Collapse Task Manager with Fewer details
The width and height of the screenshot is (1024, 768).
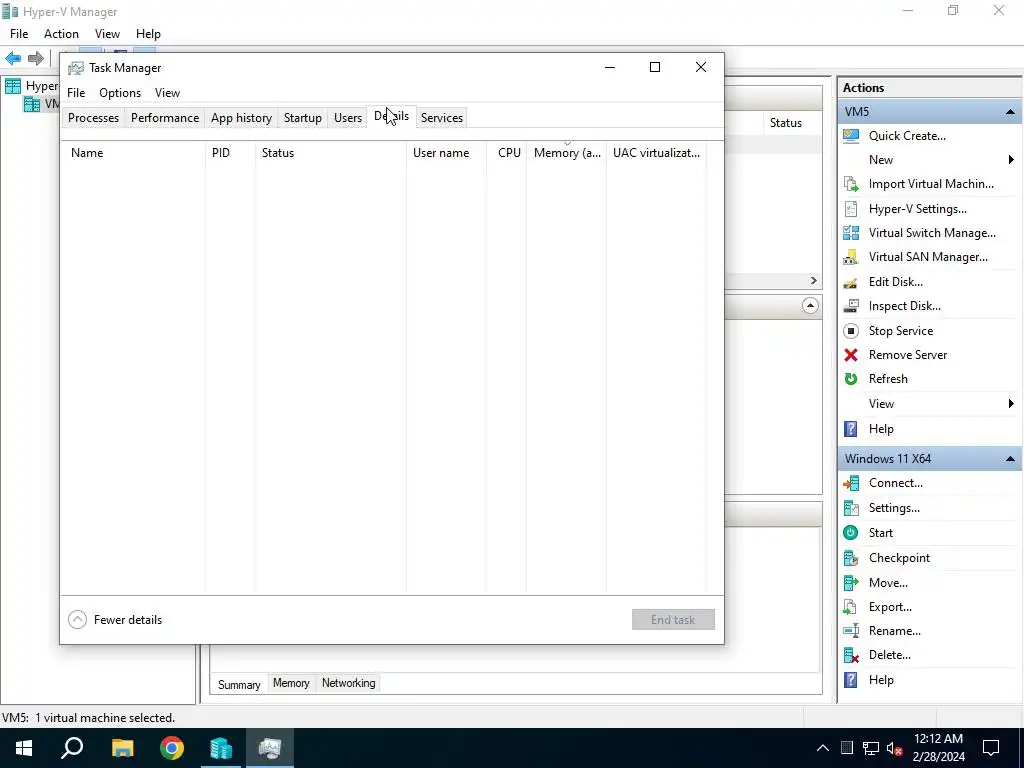click(x=115, y=620)
